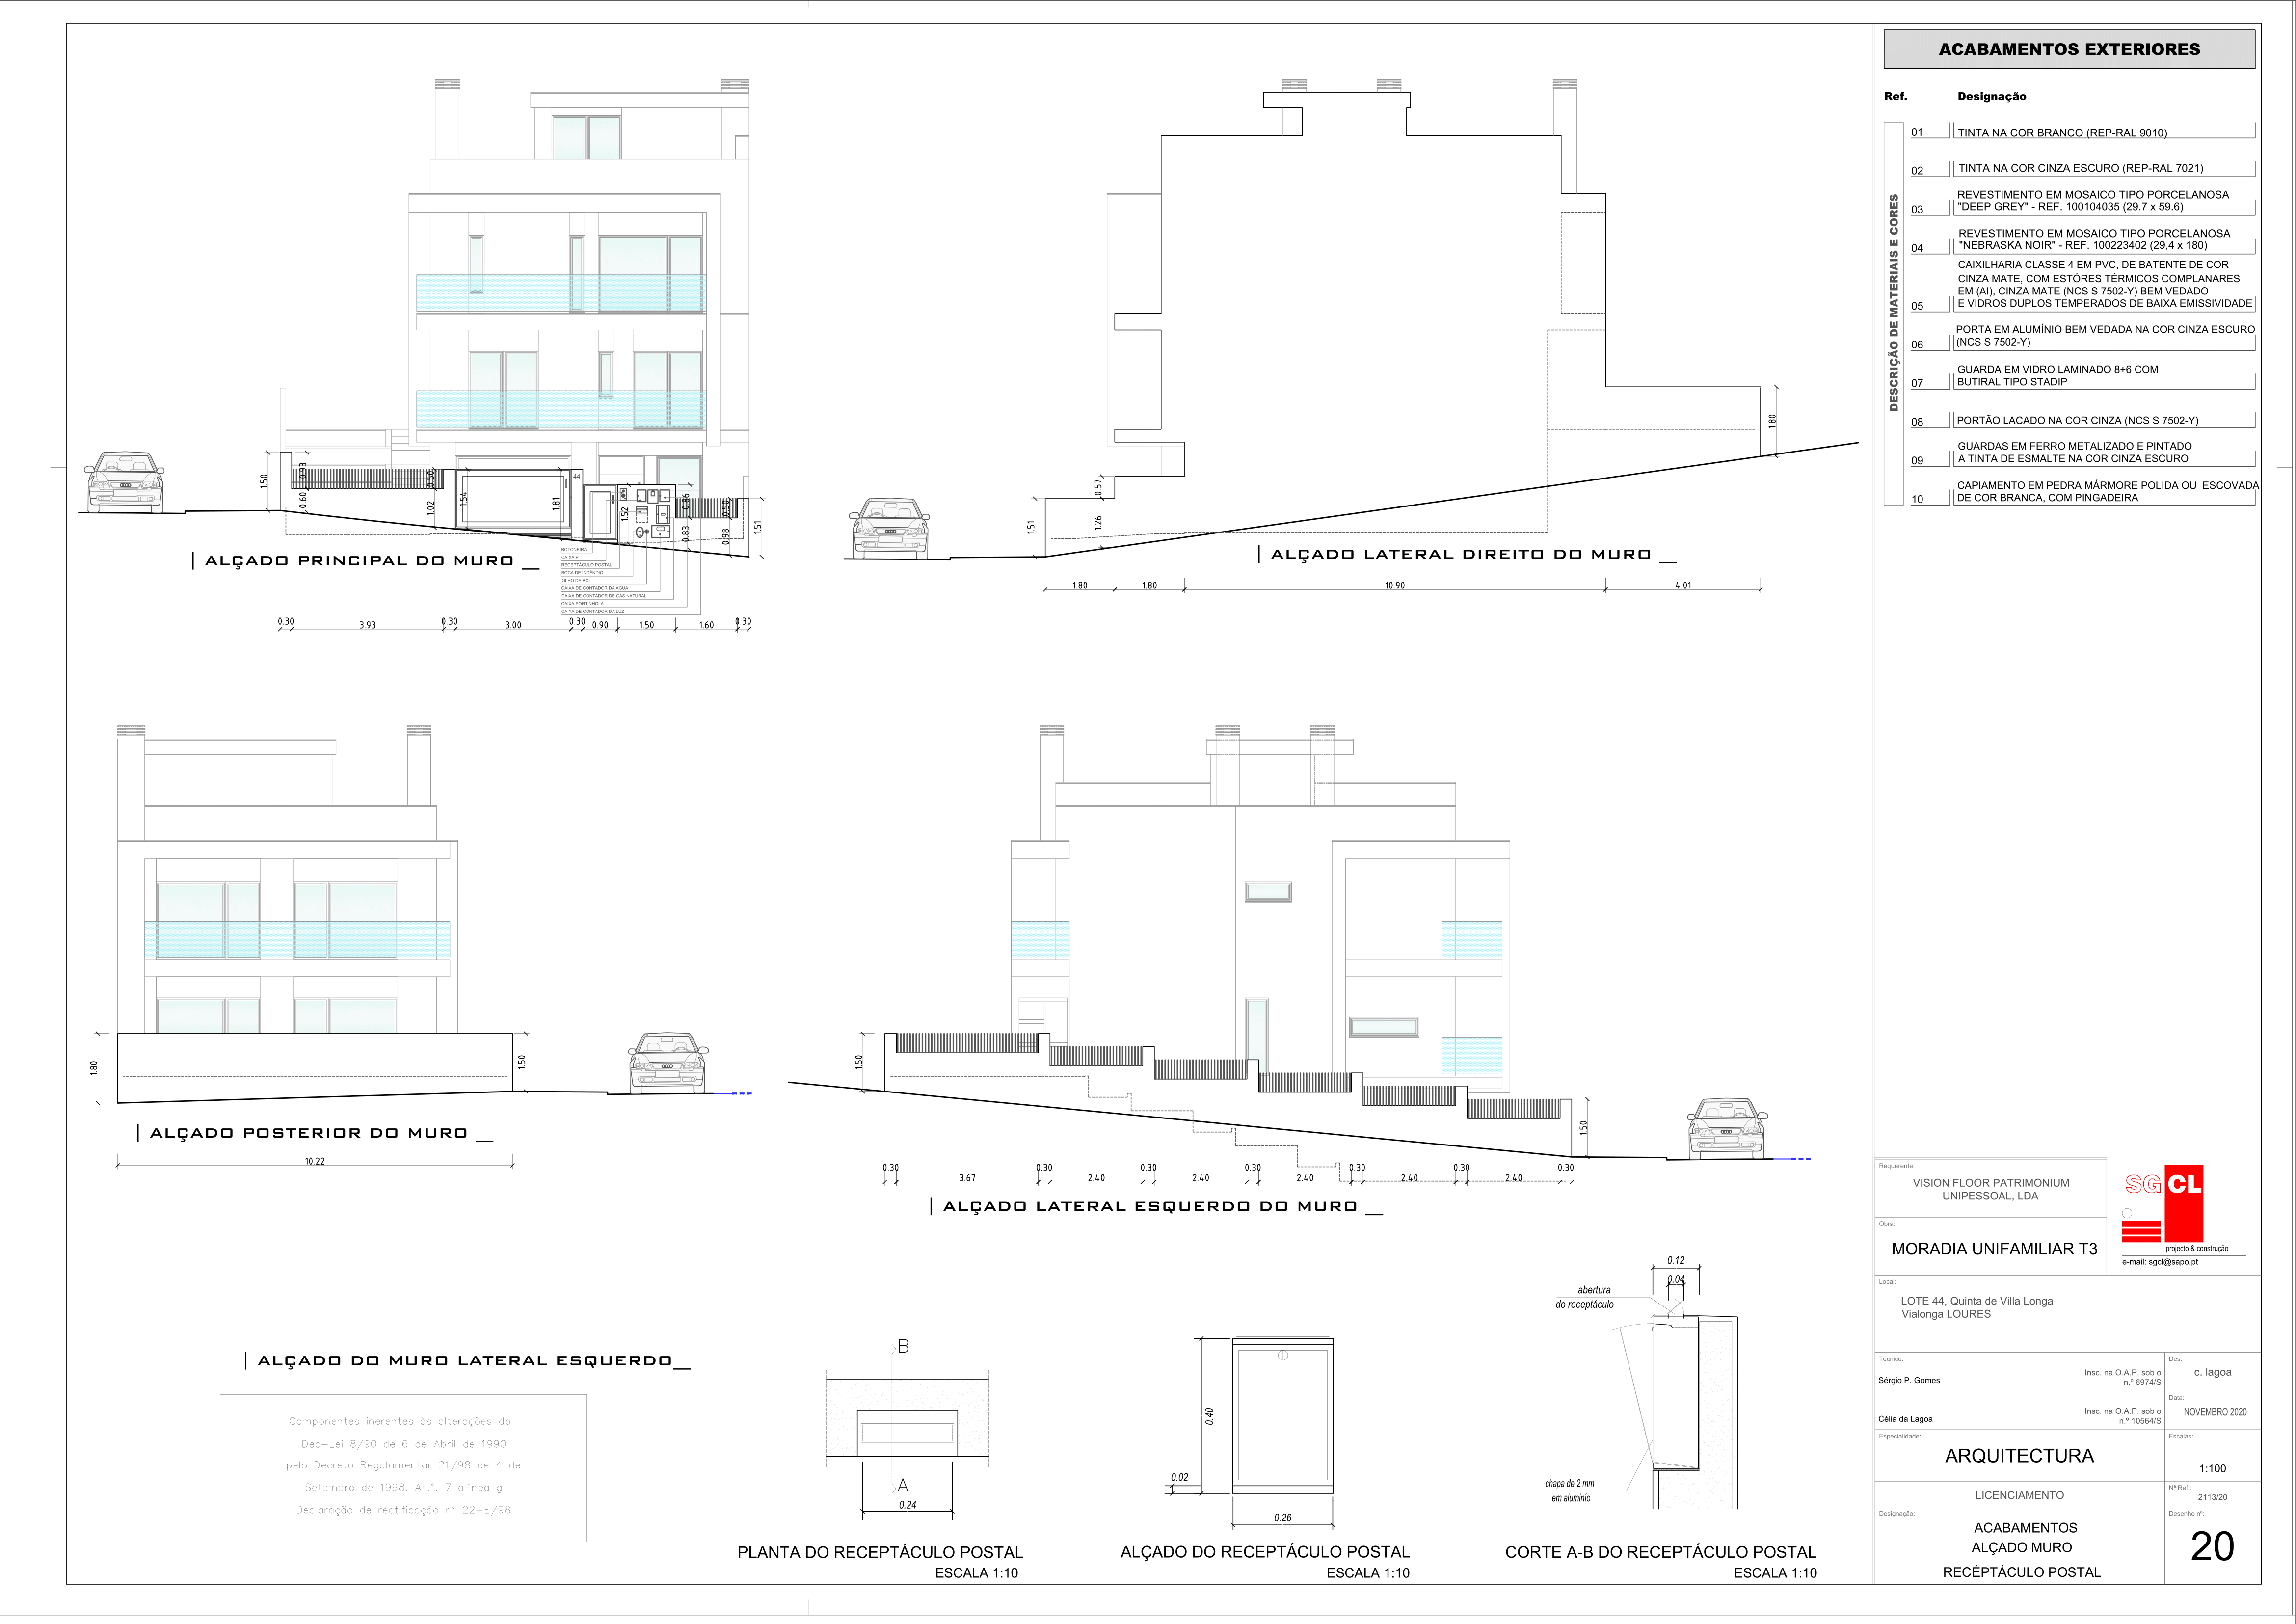Click the 'LICENCIAMENTO' phase label
Viewport: 2296px width, 1624px height.
click(x=2019, y=1495)
